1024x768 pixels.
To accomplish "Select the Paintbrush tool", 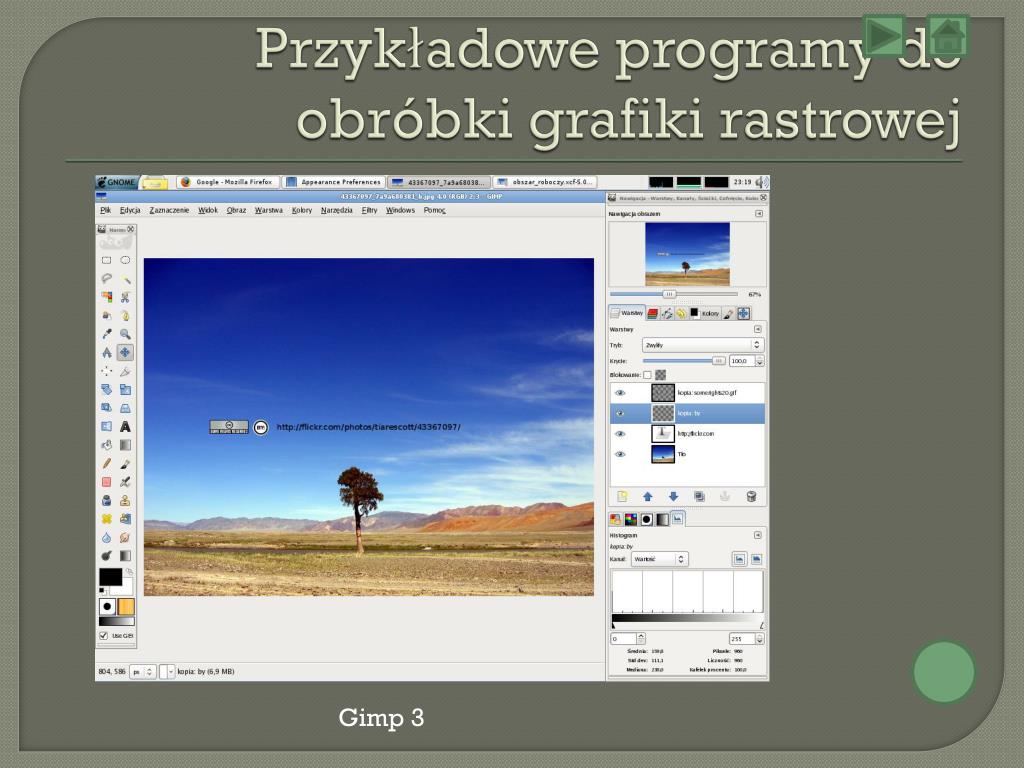I will tap(125, 463).
